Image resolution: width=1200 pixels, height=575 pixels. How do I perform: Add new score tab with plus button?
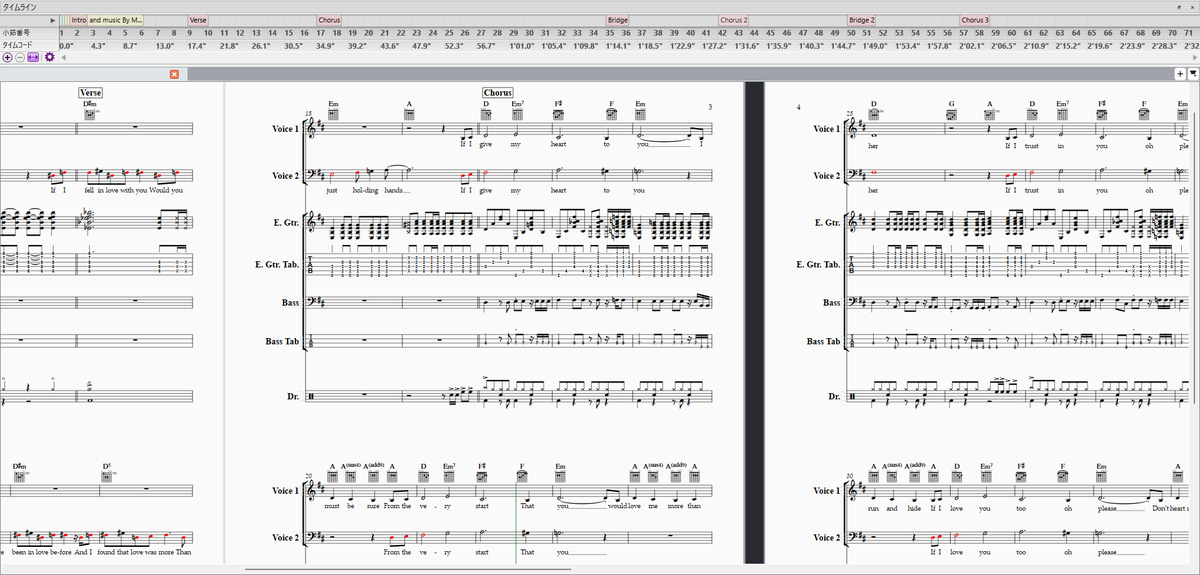tap(1180, 74)
